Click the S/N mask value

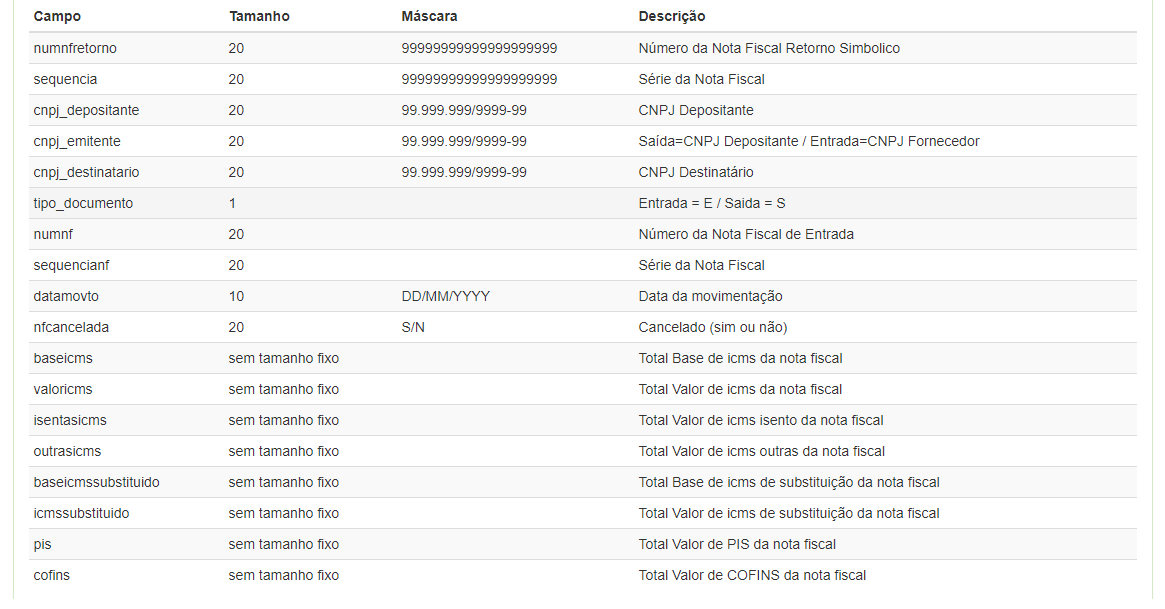click(413, 327)
